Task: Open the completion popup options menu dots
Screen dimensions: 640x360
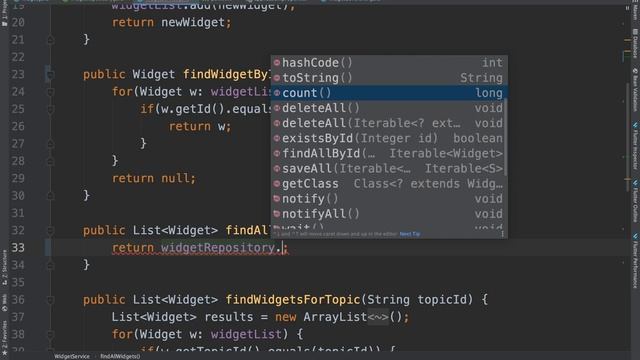Action: tap(502, 234)
